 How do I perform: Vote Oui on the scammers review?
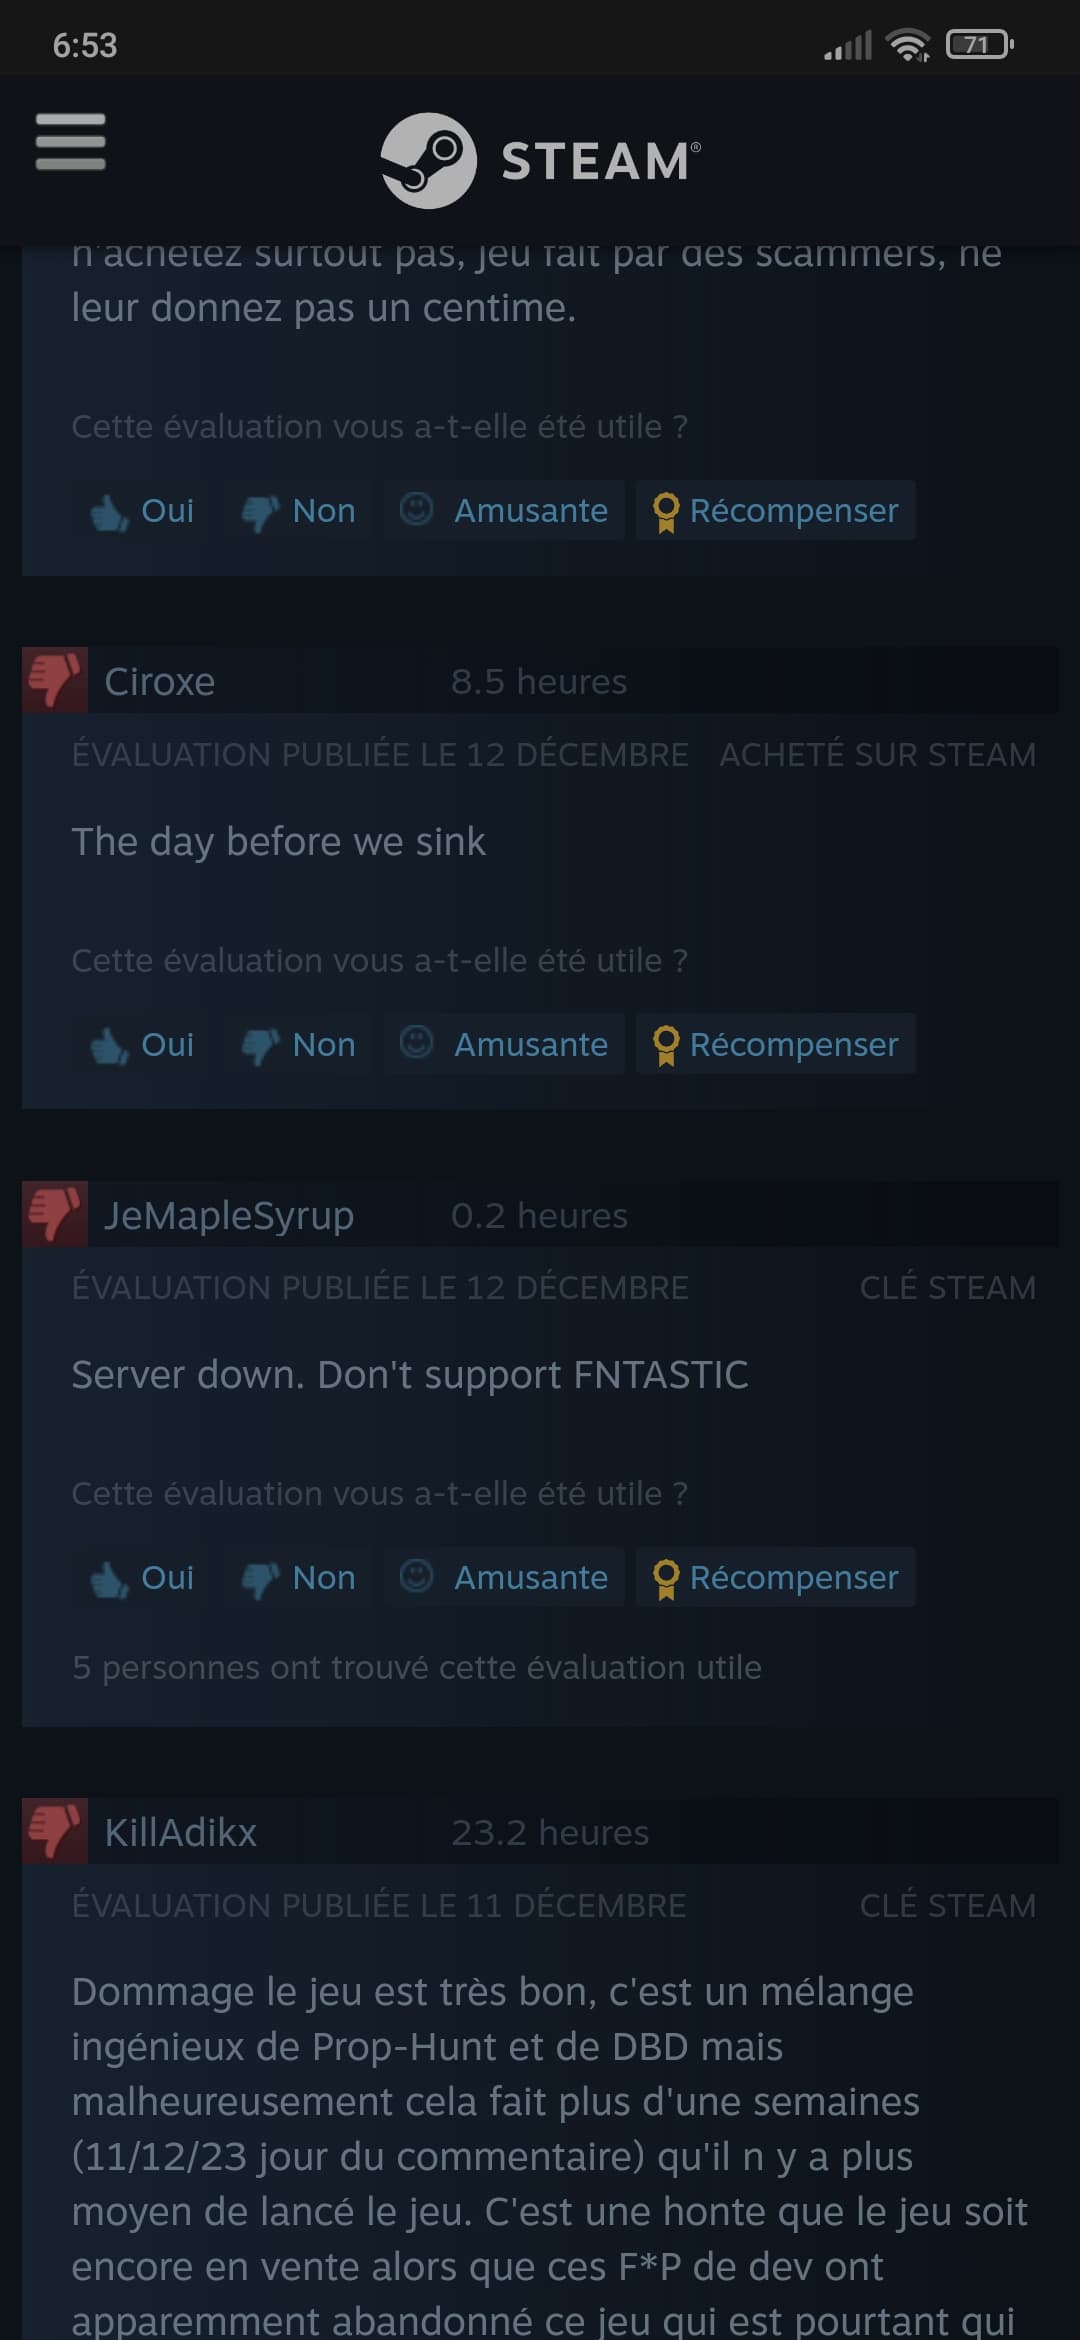141,510
